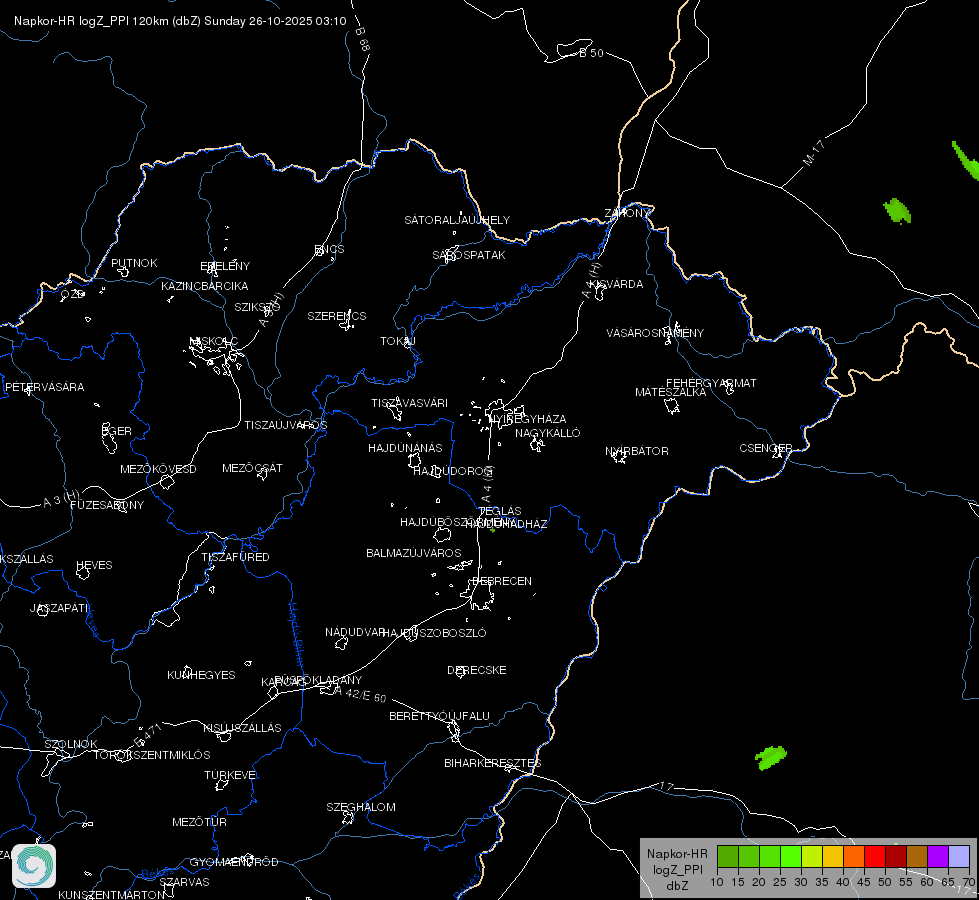The image size is (979, 900).
Task: Click the DEBRECEN city label
Action: click(x=502, y=581)
